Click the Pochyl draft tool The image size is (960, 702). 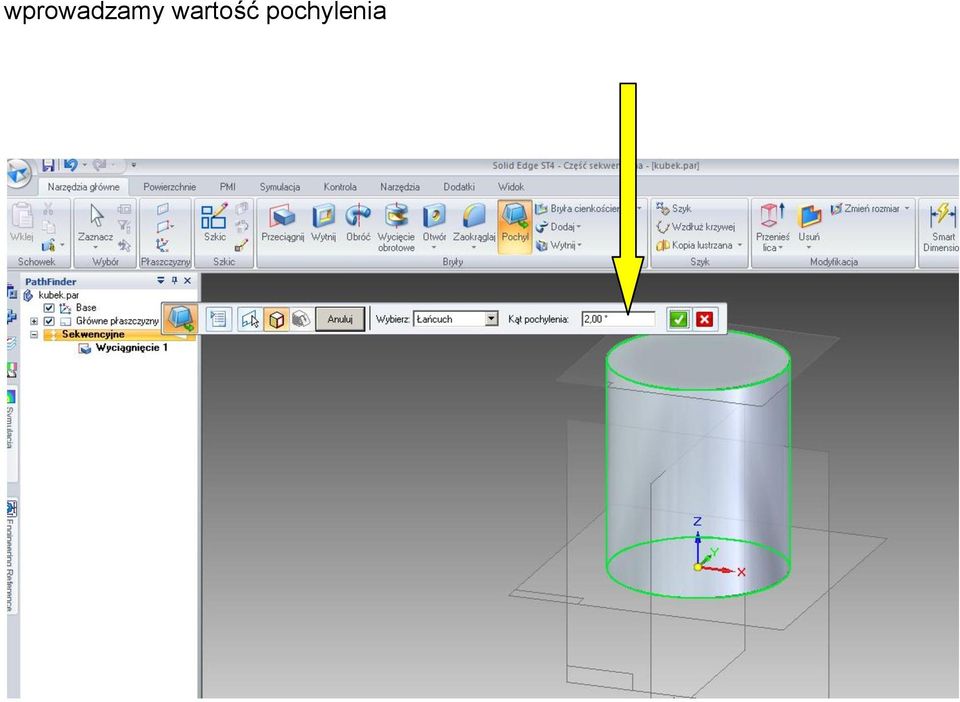(x=515, y=224)
